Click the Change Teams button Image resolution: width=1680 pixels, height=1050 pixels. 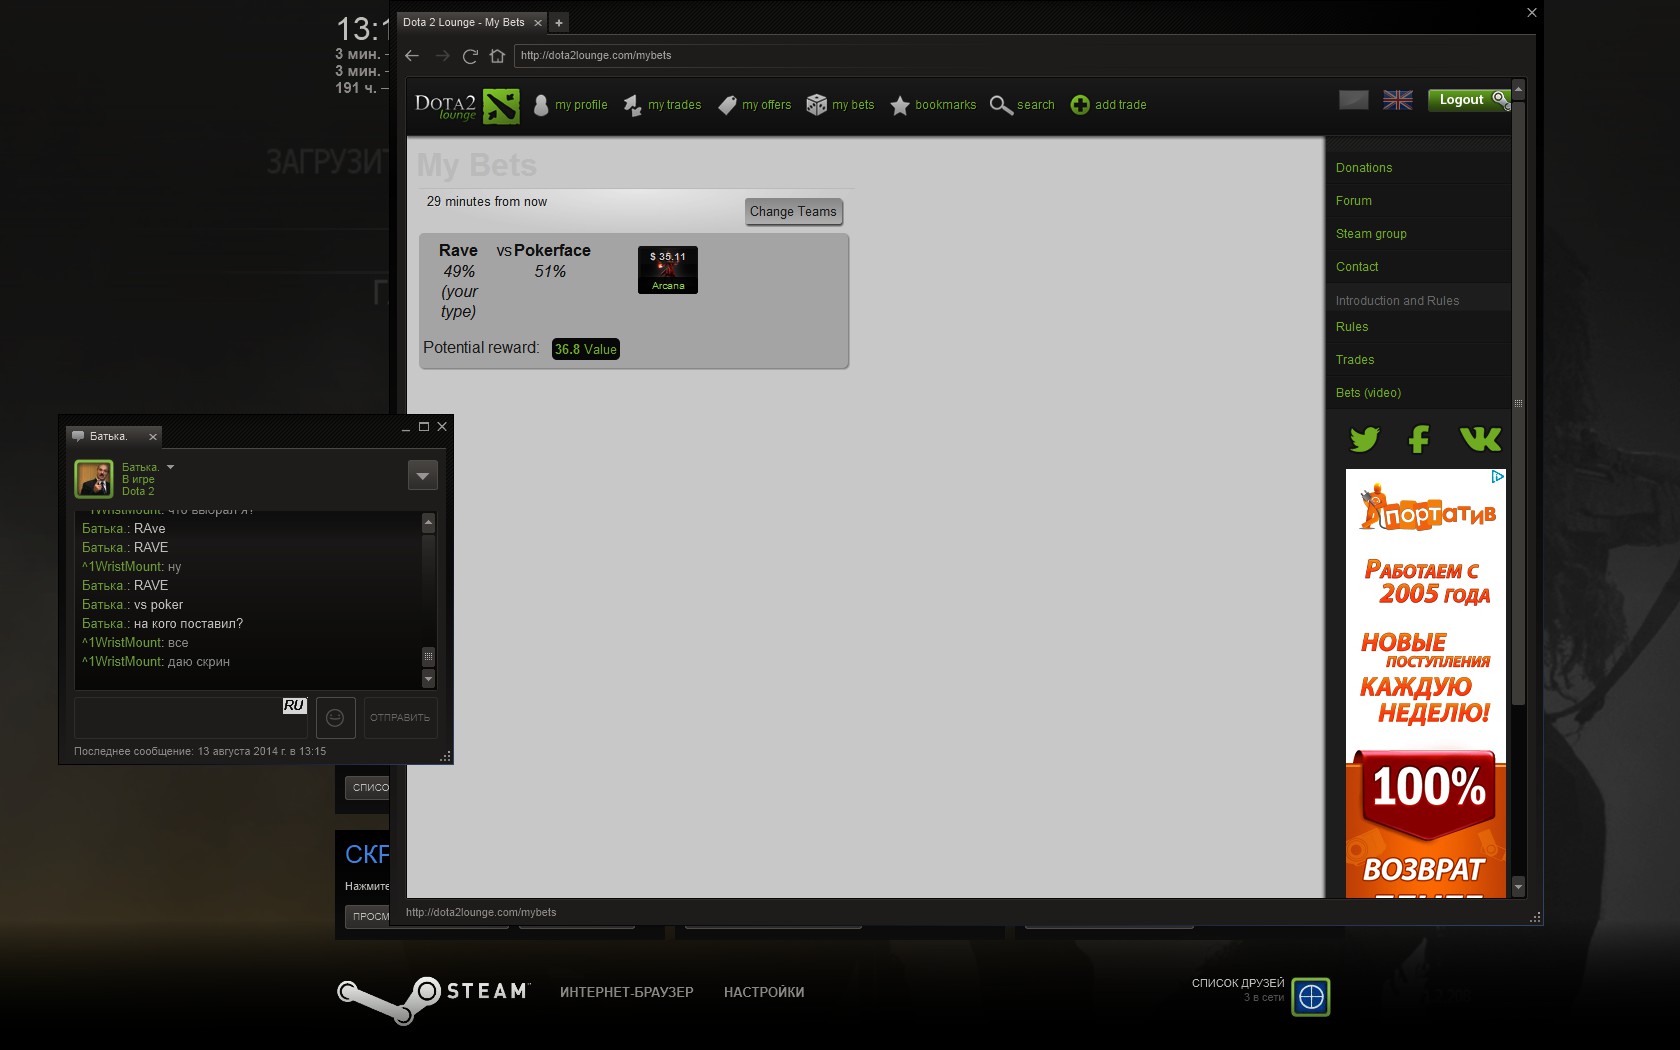[793, 211]
